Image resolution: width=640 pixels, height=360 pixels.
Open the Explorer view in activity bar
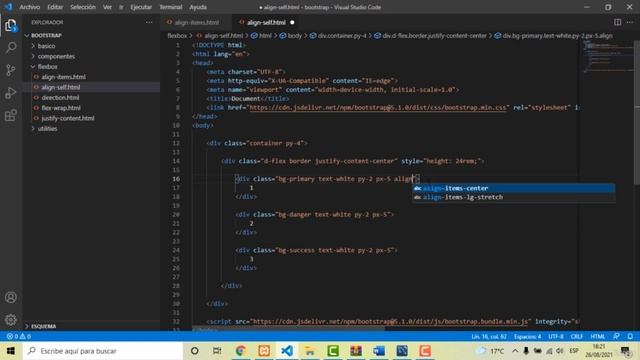pos(11,25)
